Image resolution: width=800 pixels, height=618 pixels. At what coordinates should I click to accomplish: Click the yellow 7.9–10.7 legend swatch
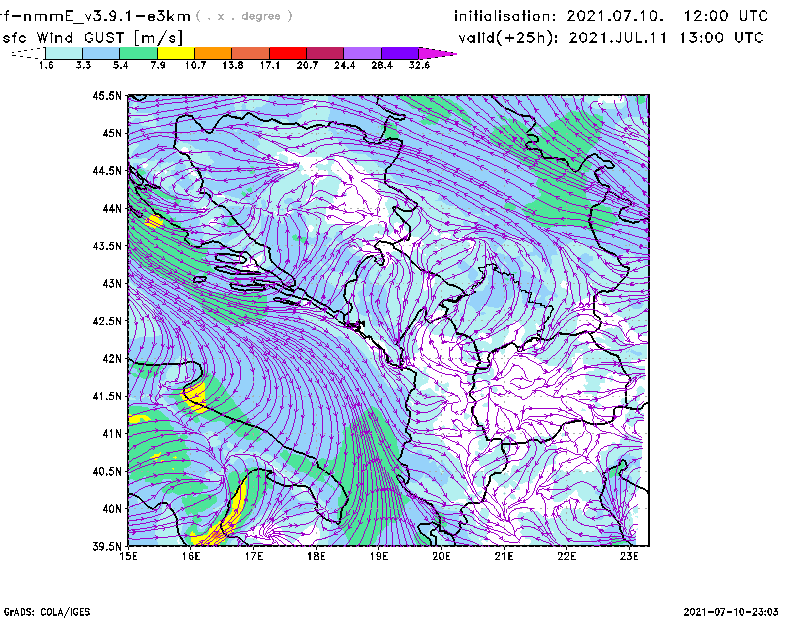(x=176, y=53)
